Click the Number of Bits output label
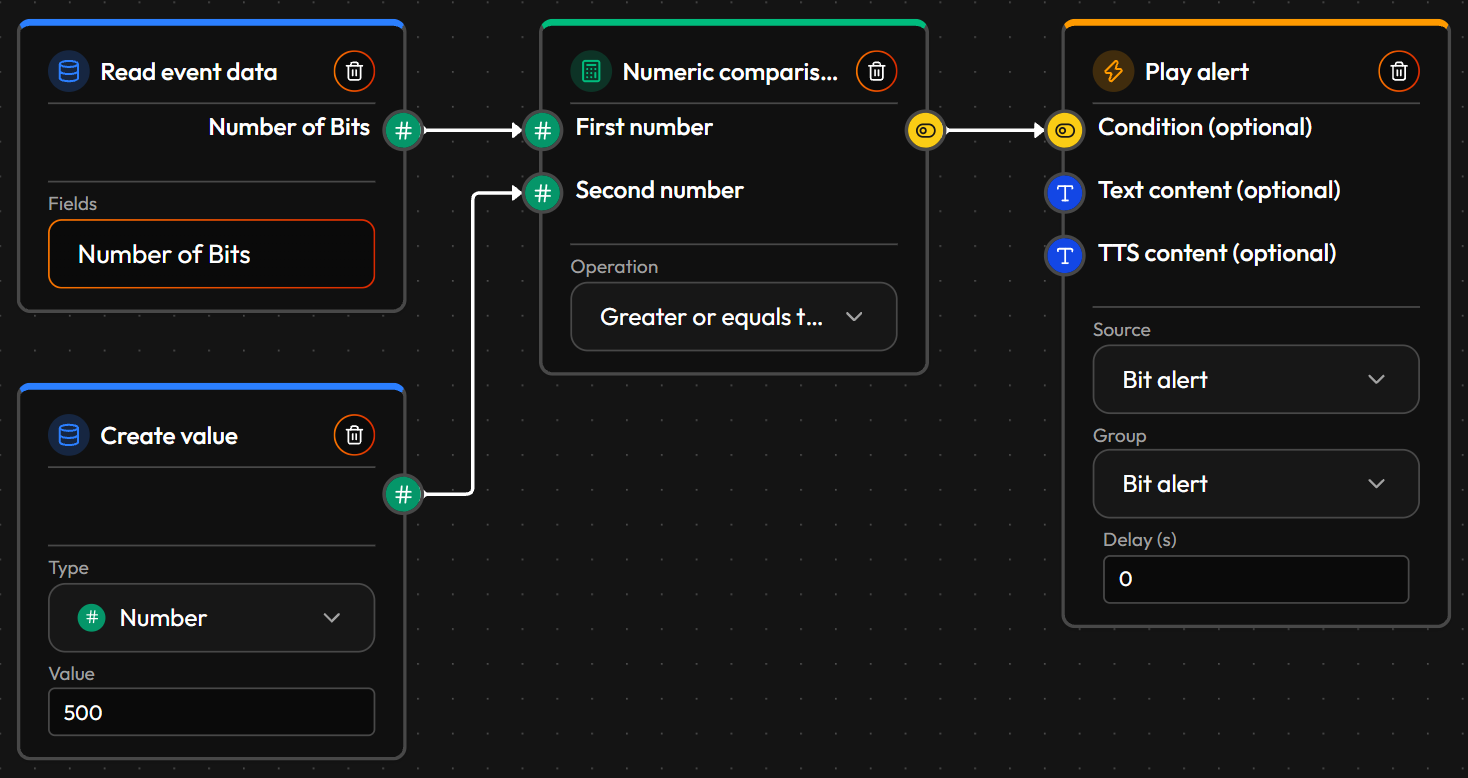The height and width of the screenshot is (778, 1468). 289,127
